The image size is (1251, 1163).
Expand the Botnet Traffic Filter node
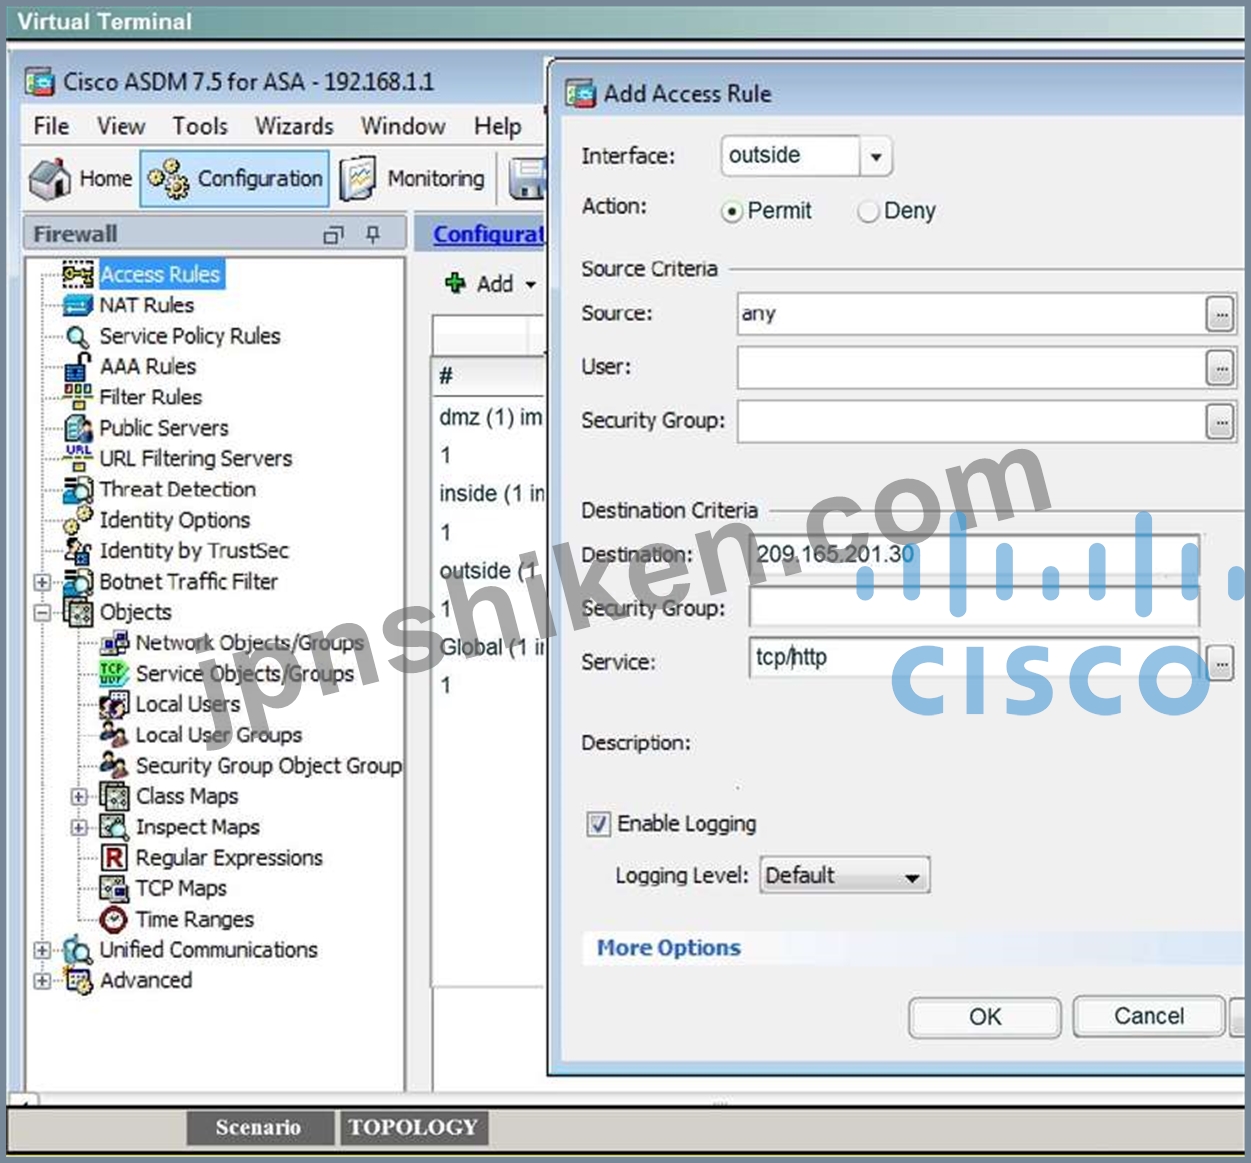click(42, 582)
